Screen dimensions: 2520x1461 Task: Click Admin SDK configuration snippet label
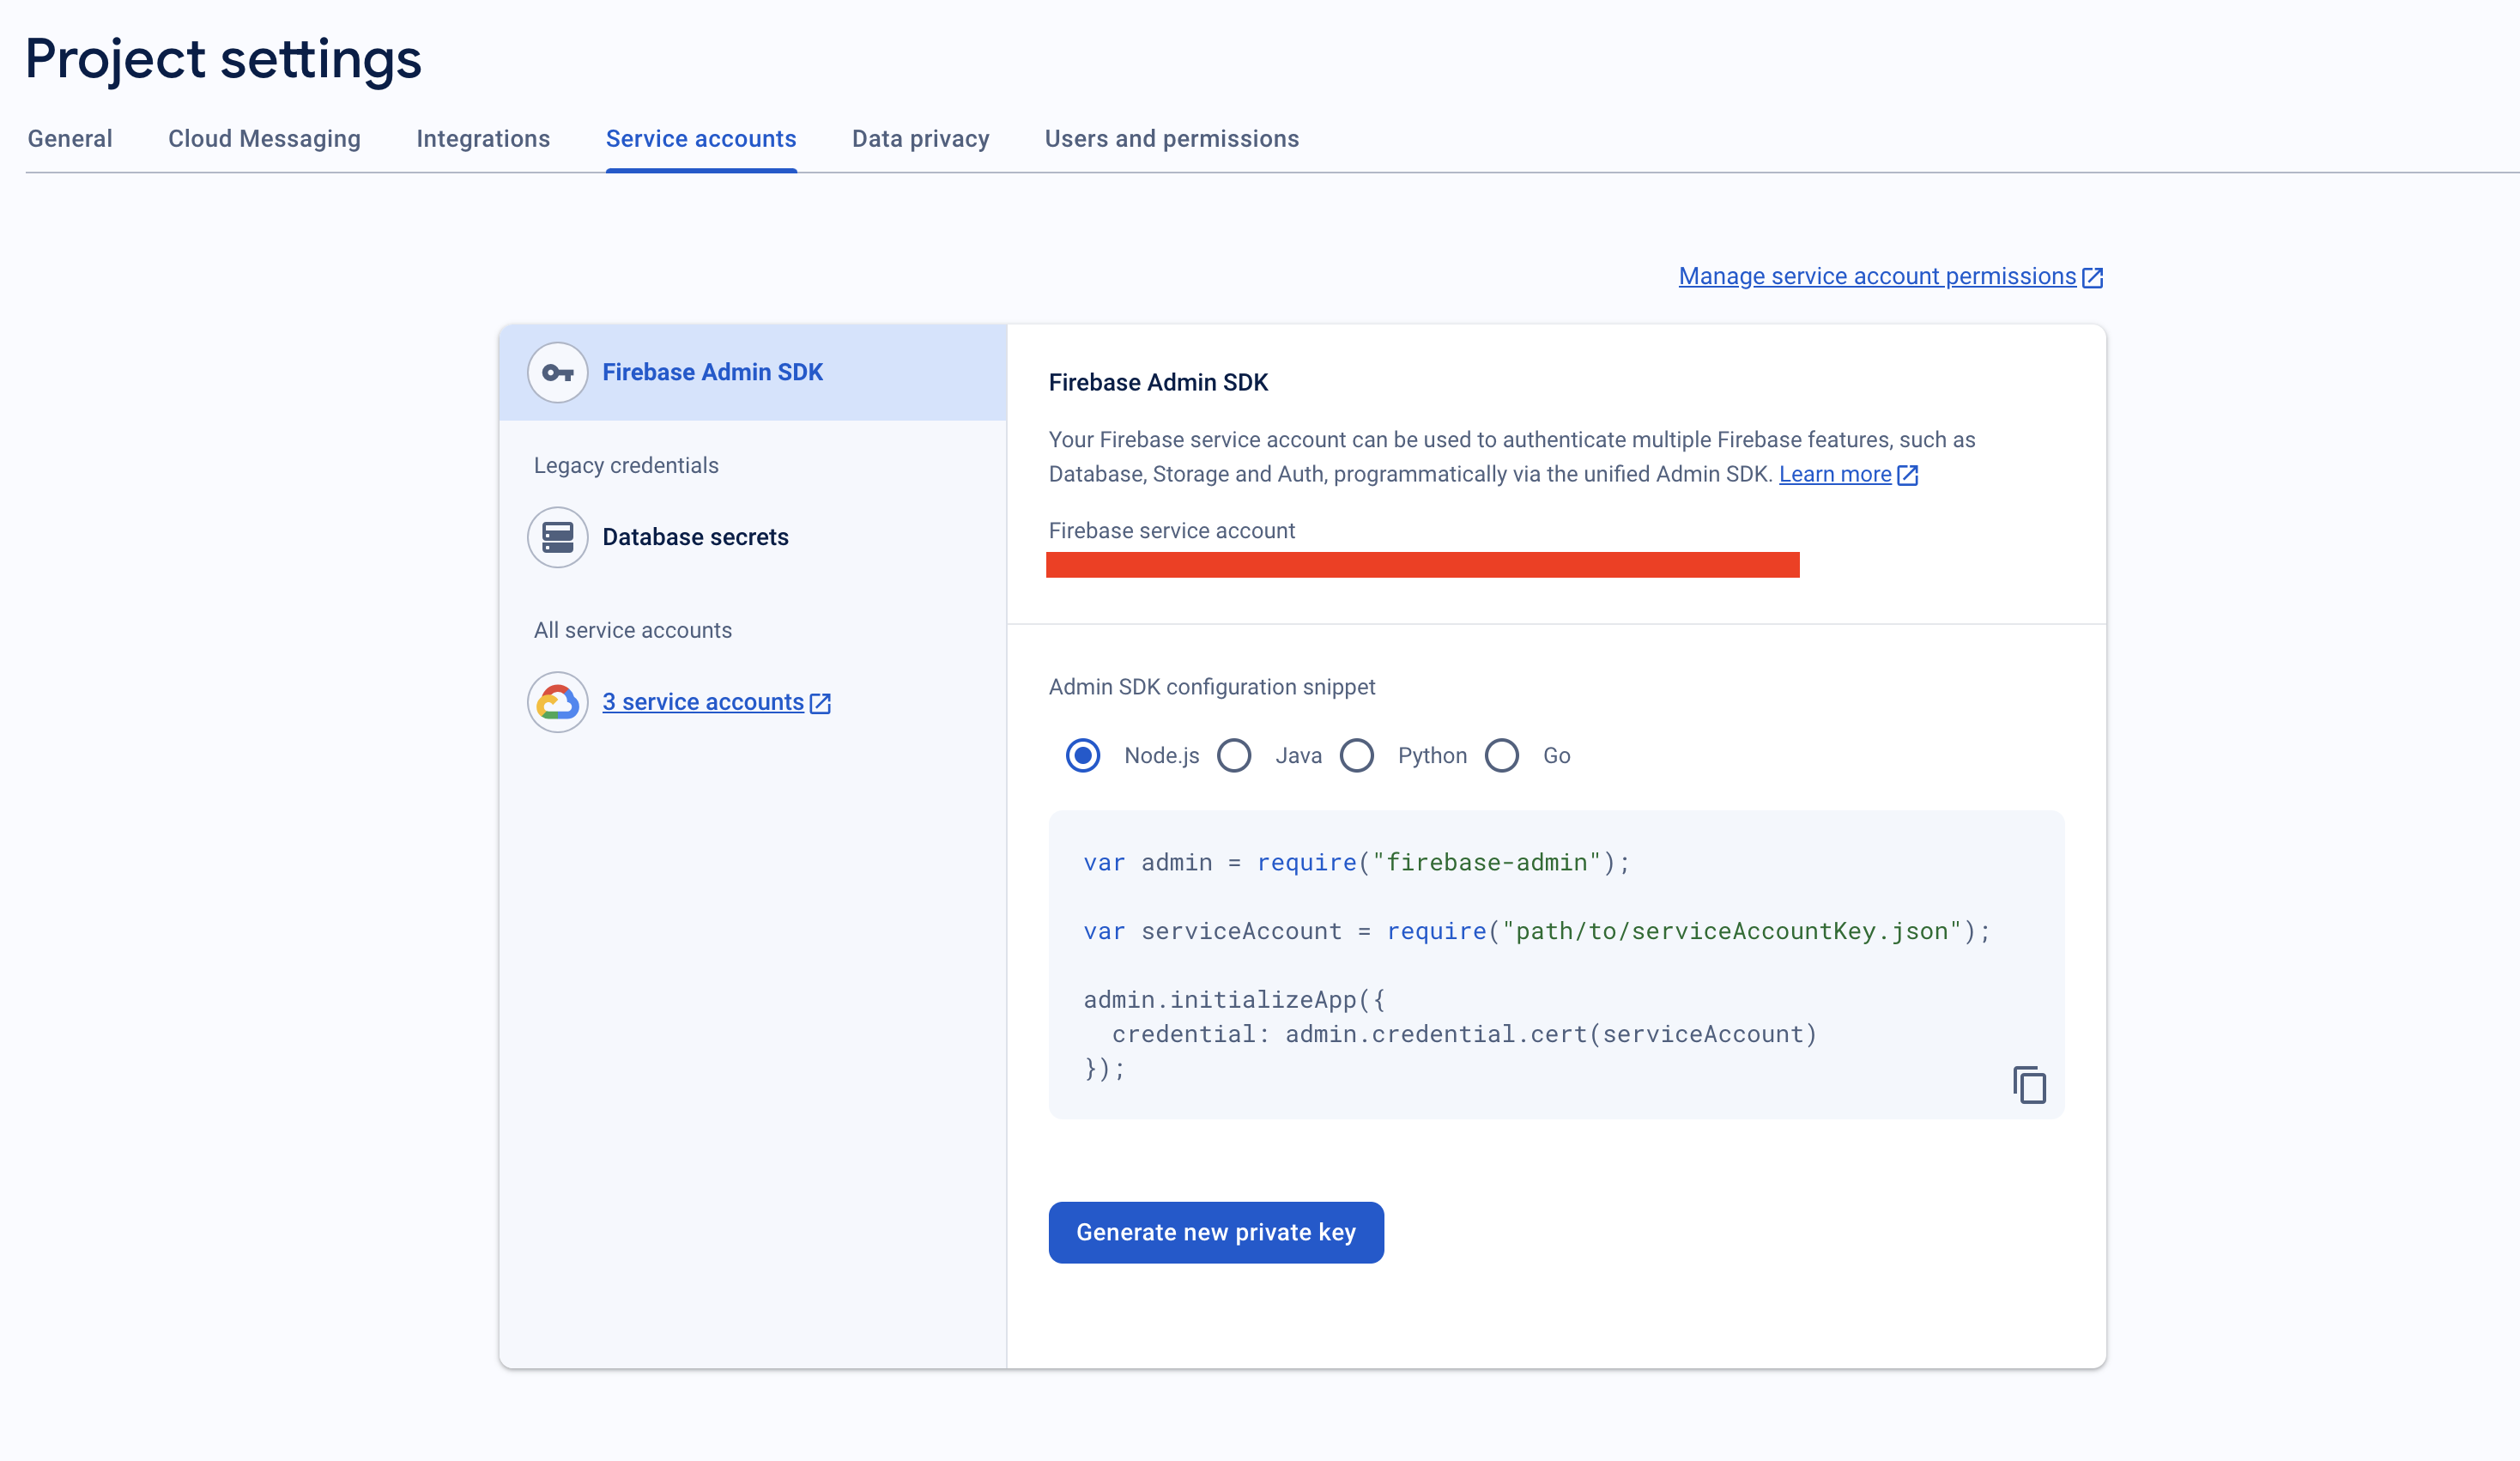[1212, 687]
